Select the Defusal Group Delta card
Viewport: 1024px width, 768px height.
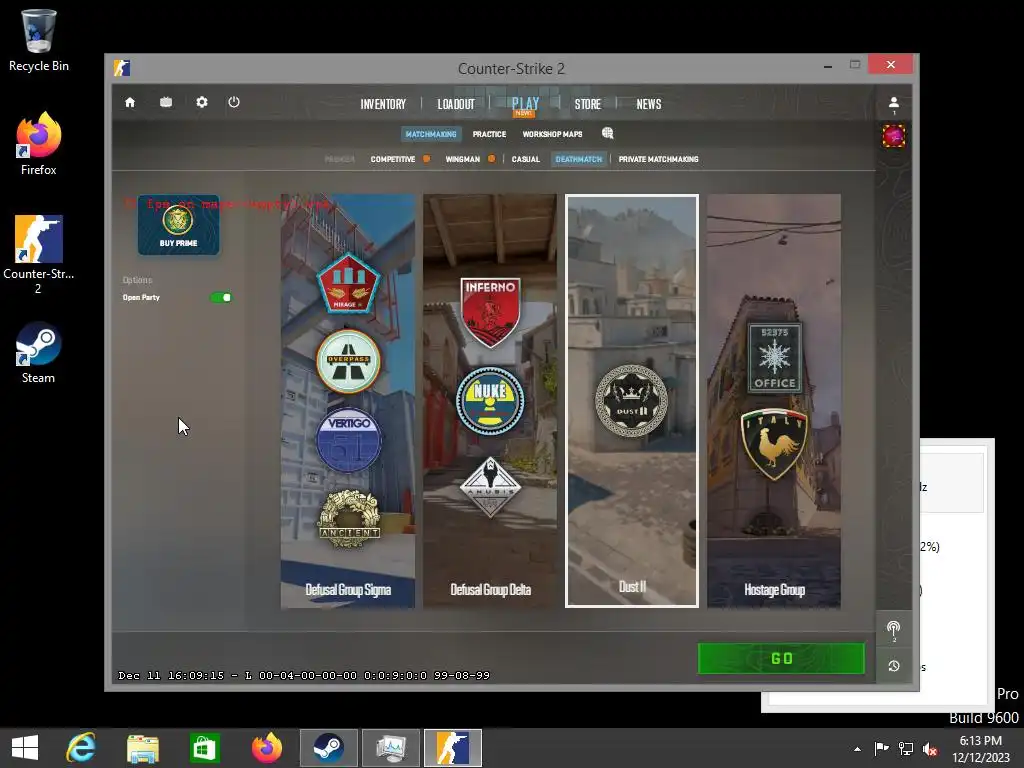(490, 401)
